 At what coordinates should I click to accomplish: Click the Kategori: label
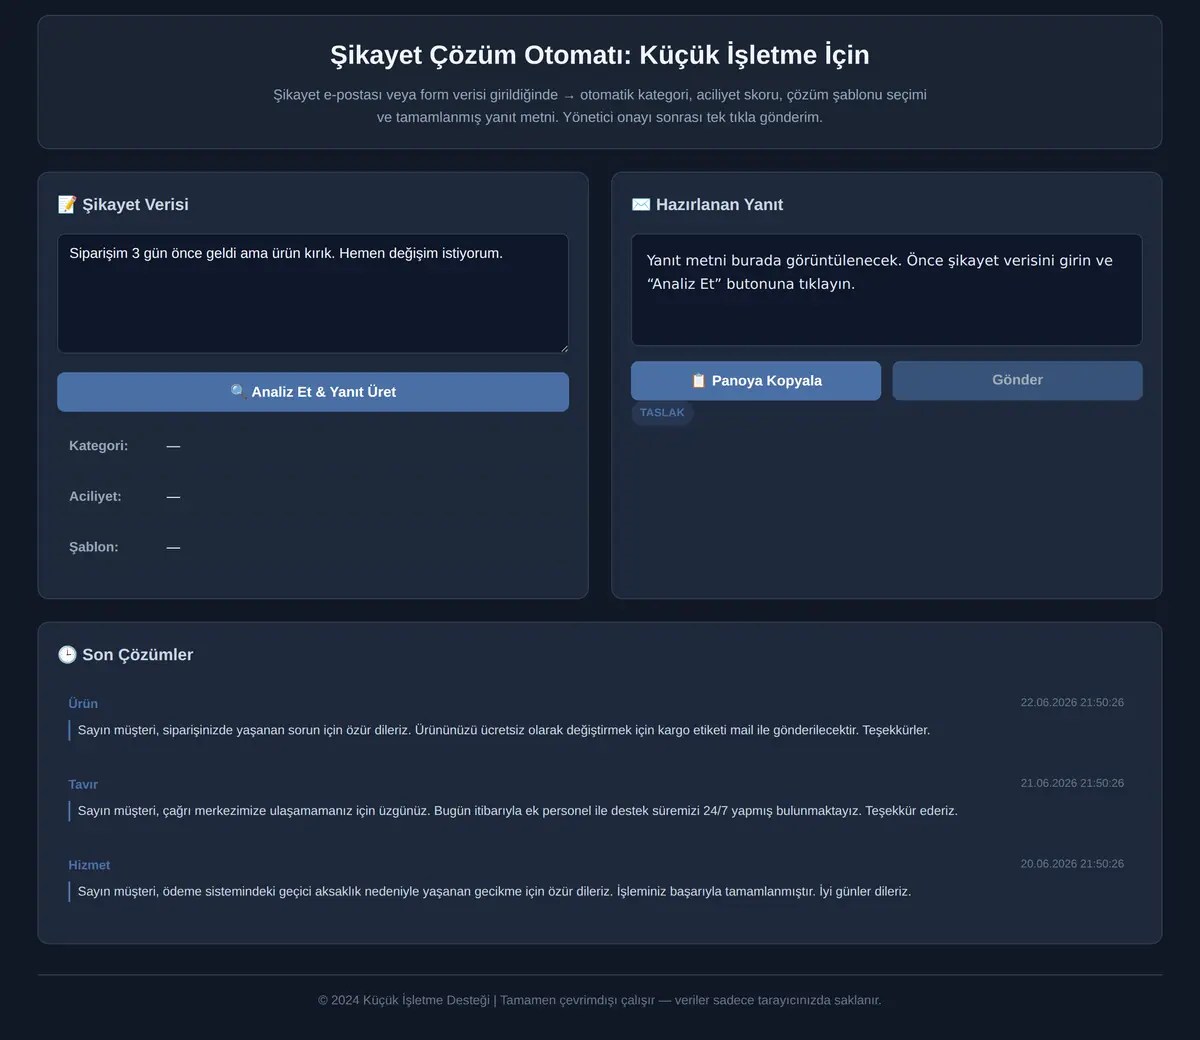[x=98, y=446]
